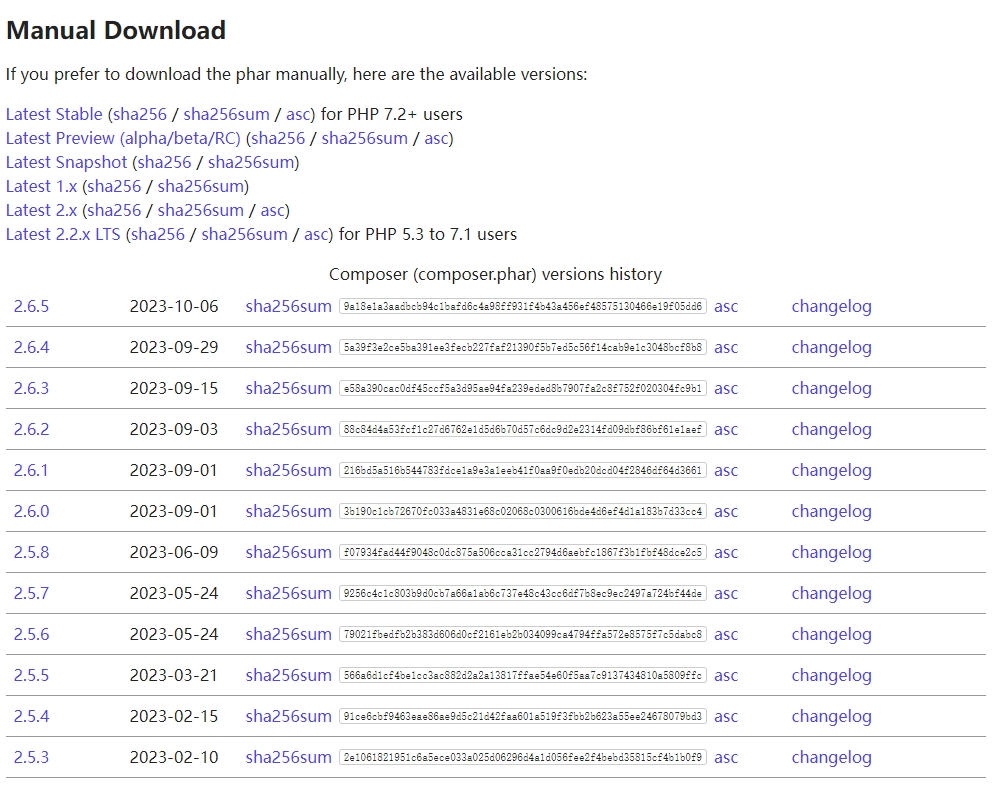Open sha256sum link for version 2.5.6

pos(288,634)
